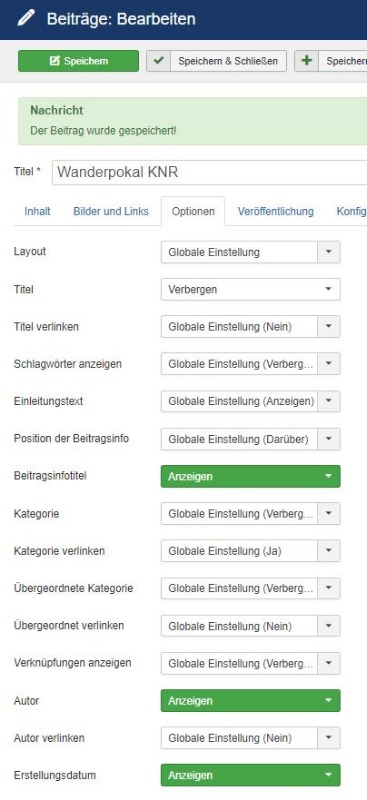Expand the Schlagwörter anzeigen arrow
Screen dimensions: 367x800
click(329, 364)
